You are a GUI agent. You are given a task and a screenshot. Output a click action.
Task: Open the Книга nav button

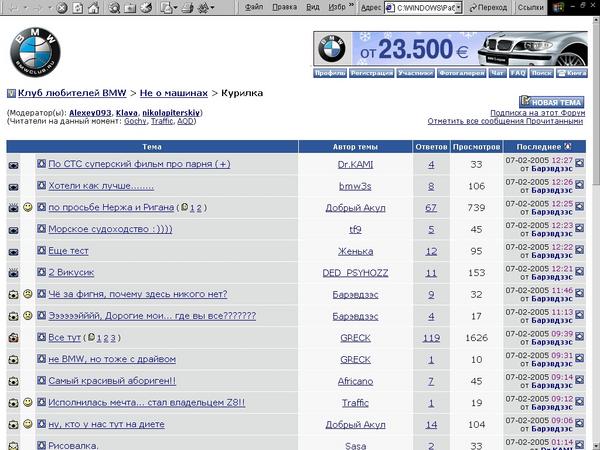[572, 73]
